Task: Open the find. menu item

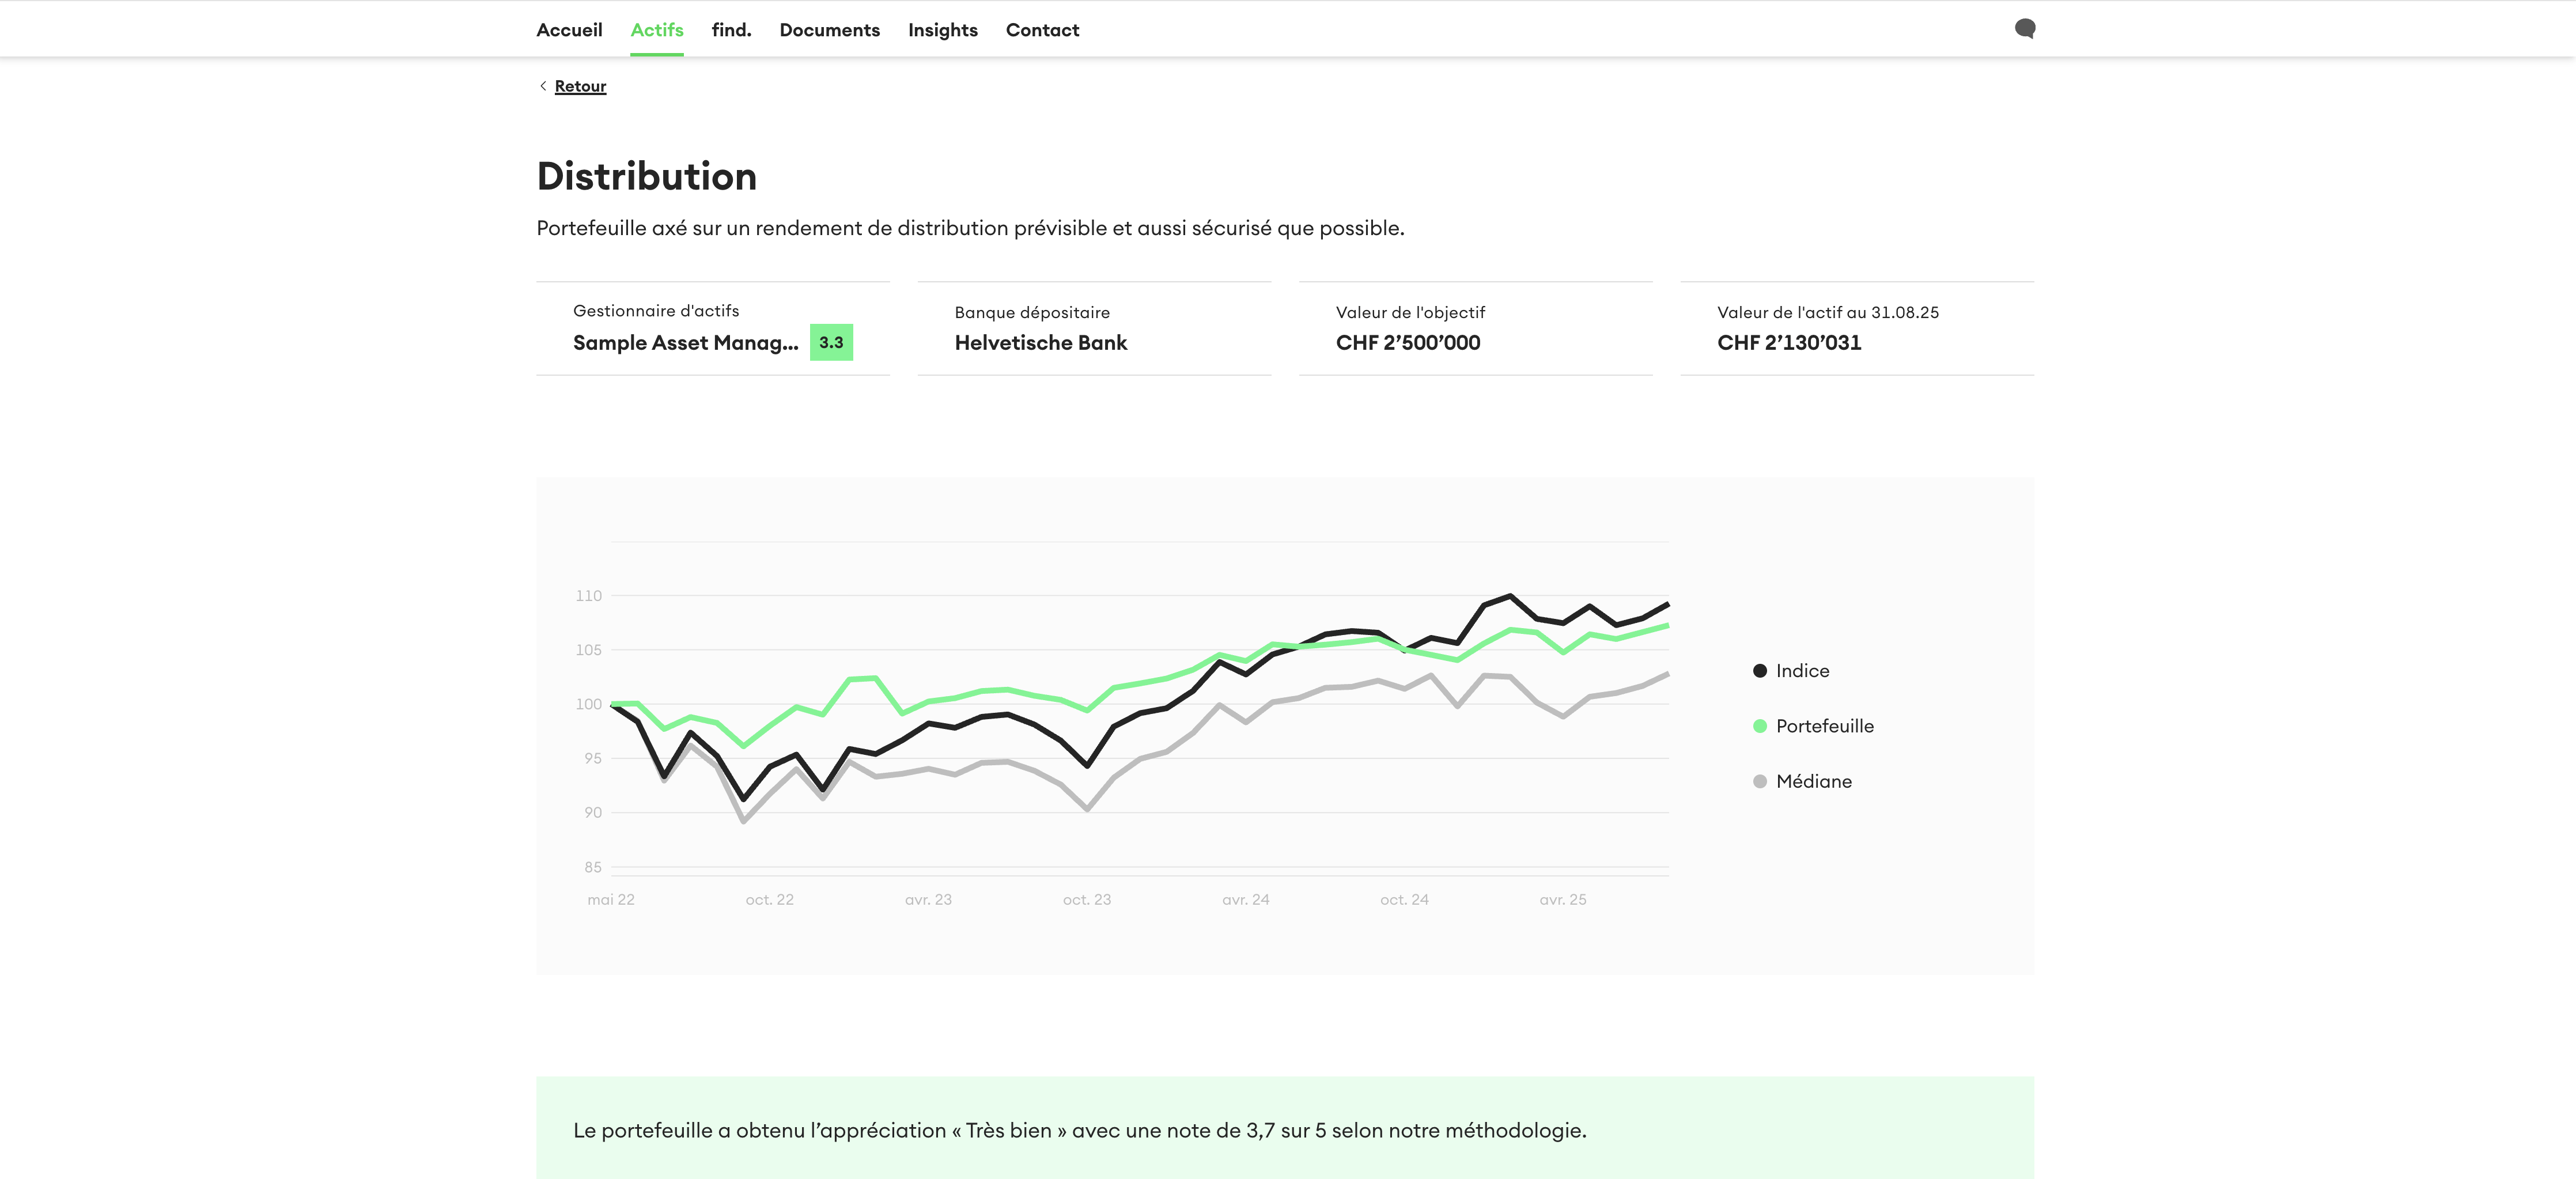Action: click(731, 30)
